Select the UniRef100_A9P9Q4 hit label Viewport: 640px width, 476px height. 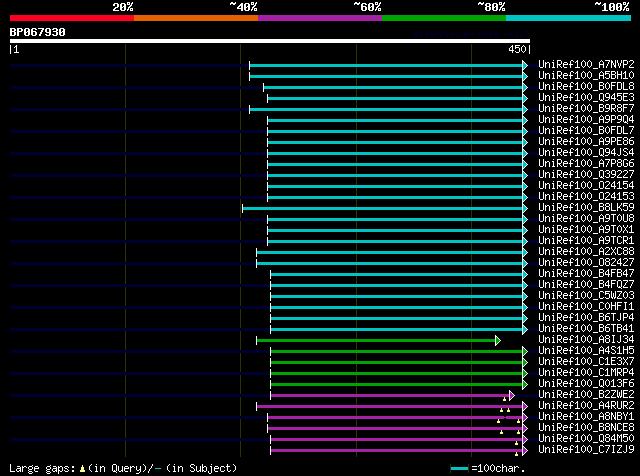[x=586, y=120]
